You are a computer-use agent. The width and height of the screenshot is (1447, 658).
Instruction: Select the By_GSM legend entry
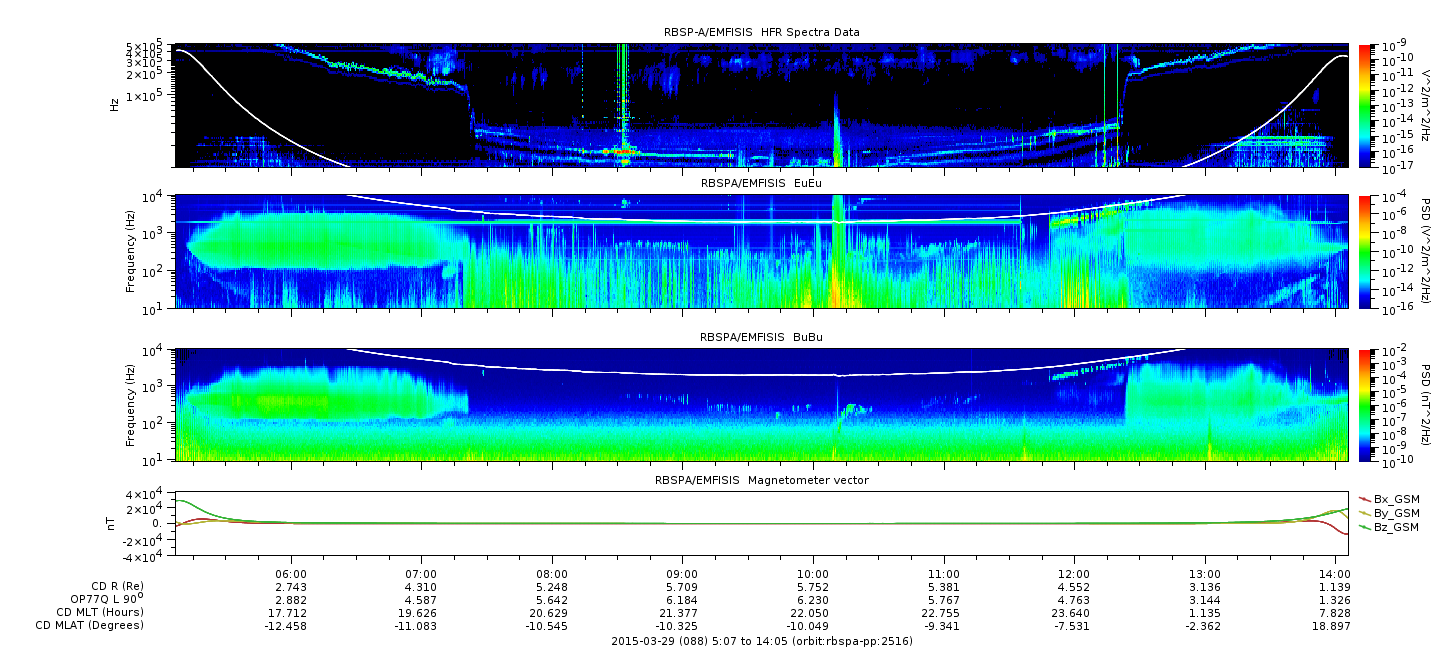pyautogui.click(x=1396, y=512)
